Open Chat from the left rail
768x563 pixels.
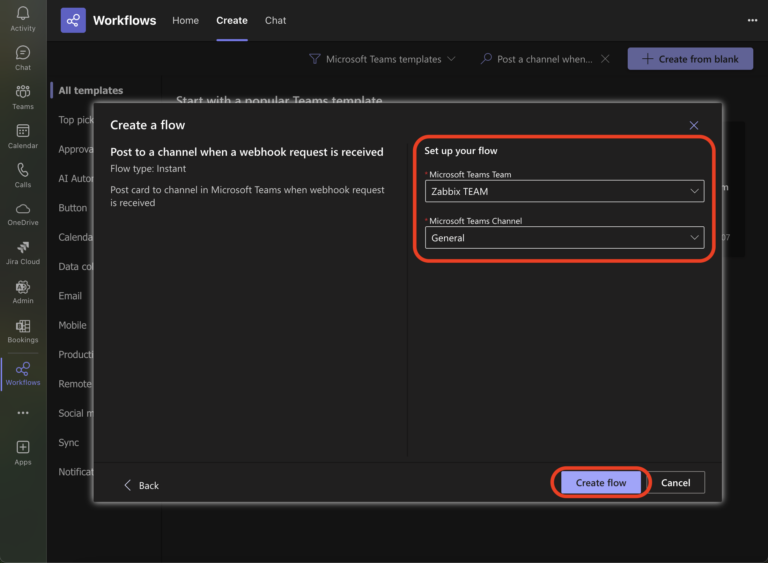pos(22,57)
